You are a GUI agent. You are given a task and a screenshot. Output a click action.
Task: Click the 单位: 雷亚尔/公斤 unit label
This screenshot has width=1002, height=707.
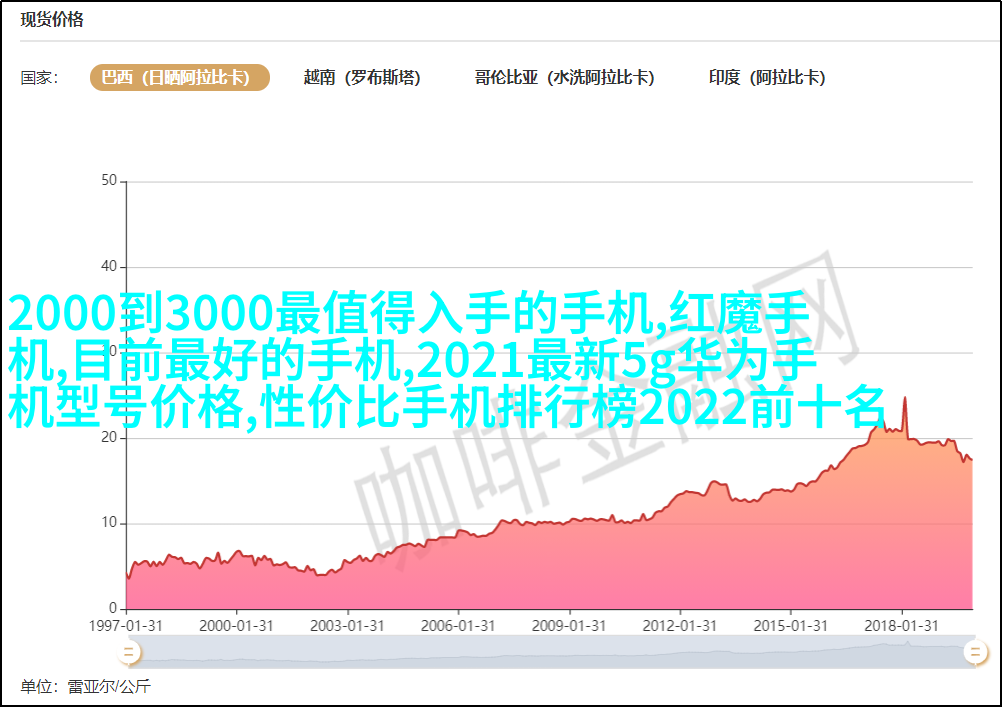tap(86, 687)
